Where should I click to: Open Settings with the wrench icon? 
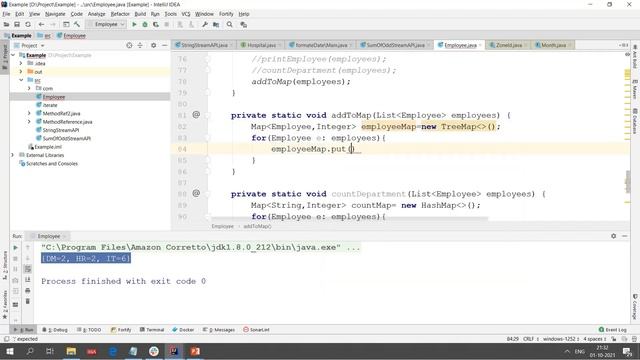pos(205,24)
